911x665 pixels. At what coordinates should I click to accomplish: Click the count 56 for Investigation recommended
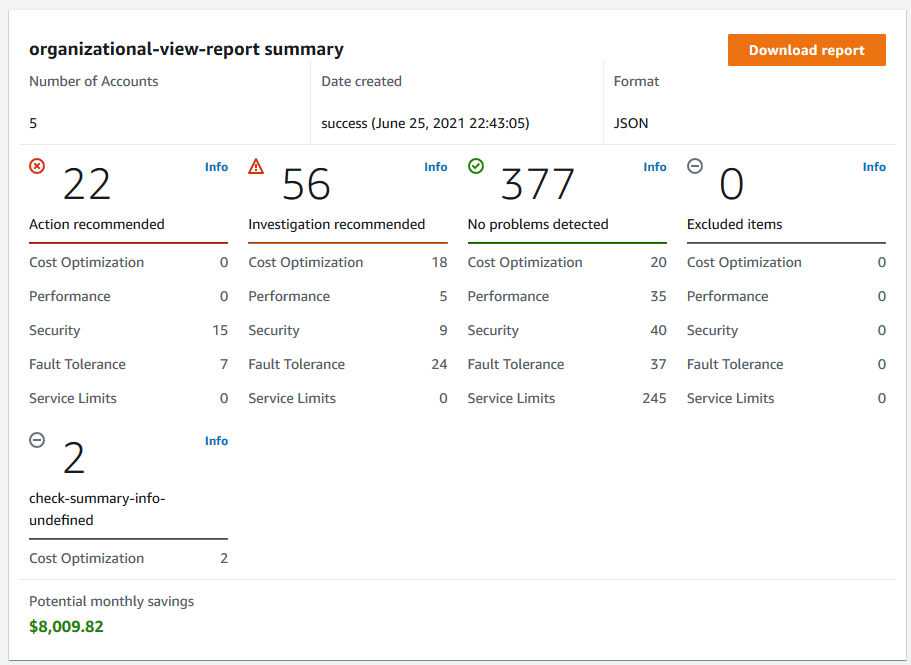click(x=306, y=185)
